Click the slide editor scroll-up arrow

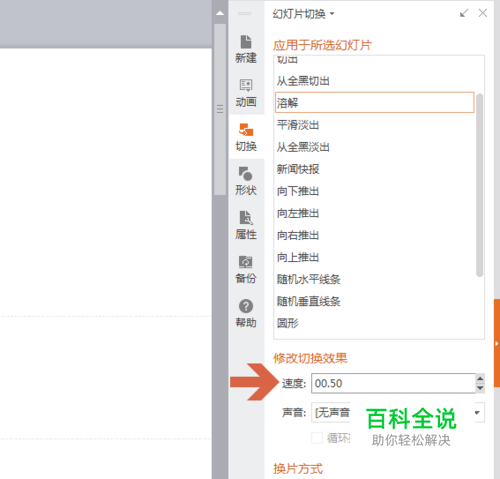point(220,13)
